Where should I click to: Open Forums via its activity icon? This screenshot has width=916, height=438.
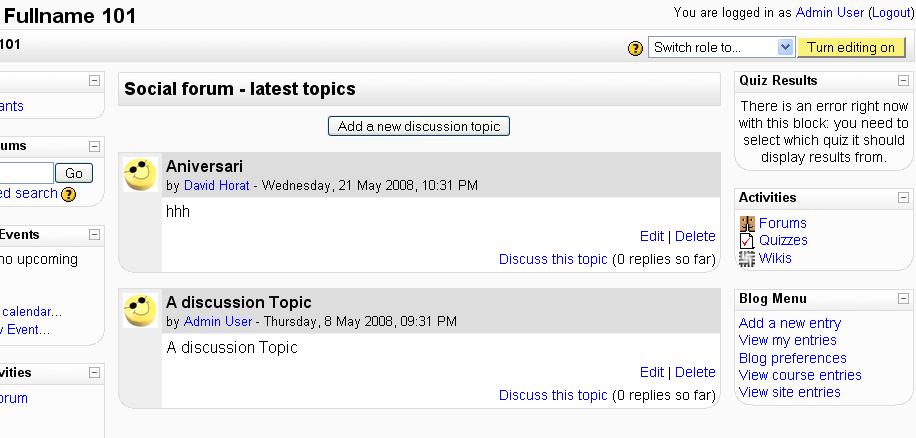[x=747, y=223]
